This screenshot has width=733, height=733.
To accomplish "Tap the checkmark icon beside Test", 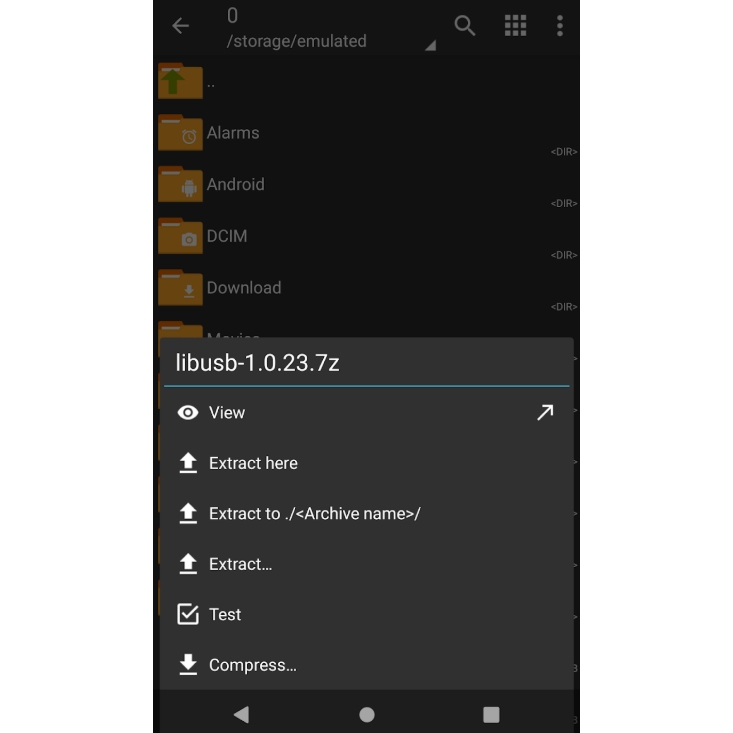I will 188,614.
